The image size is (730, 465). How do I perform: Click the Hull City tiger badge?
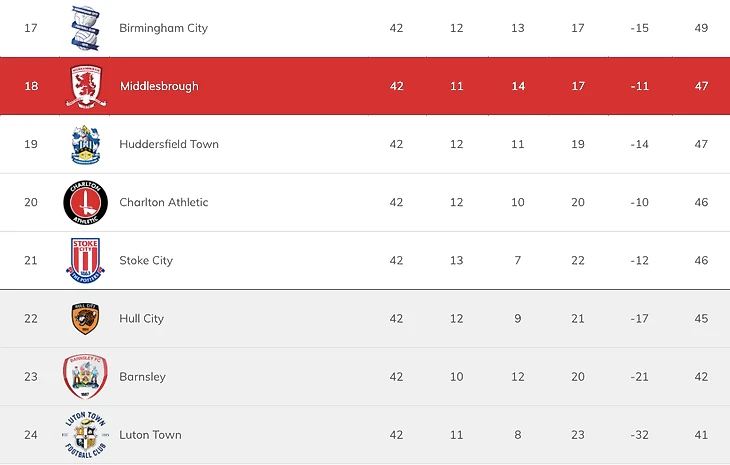coord(85,318)
